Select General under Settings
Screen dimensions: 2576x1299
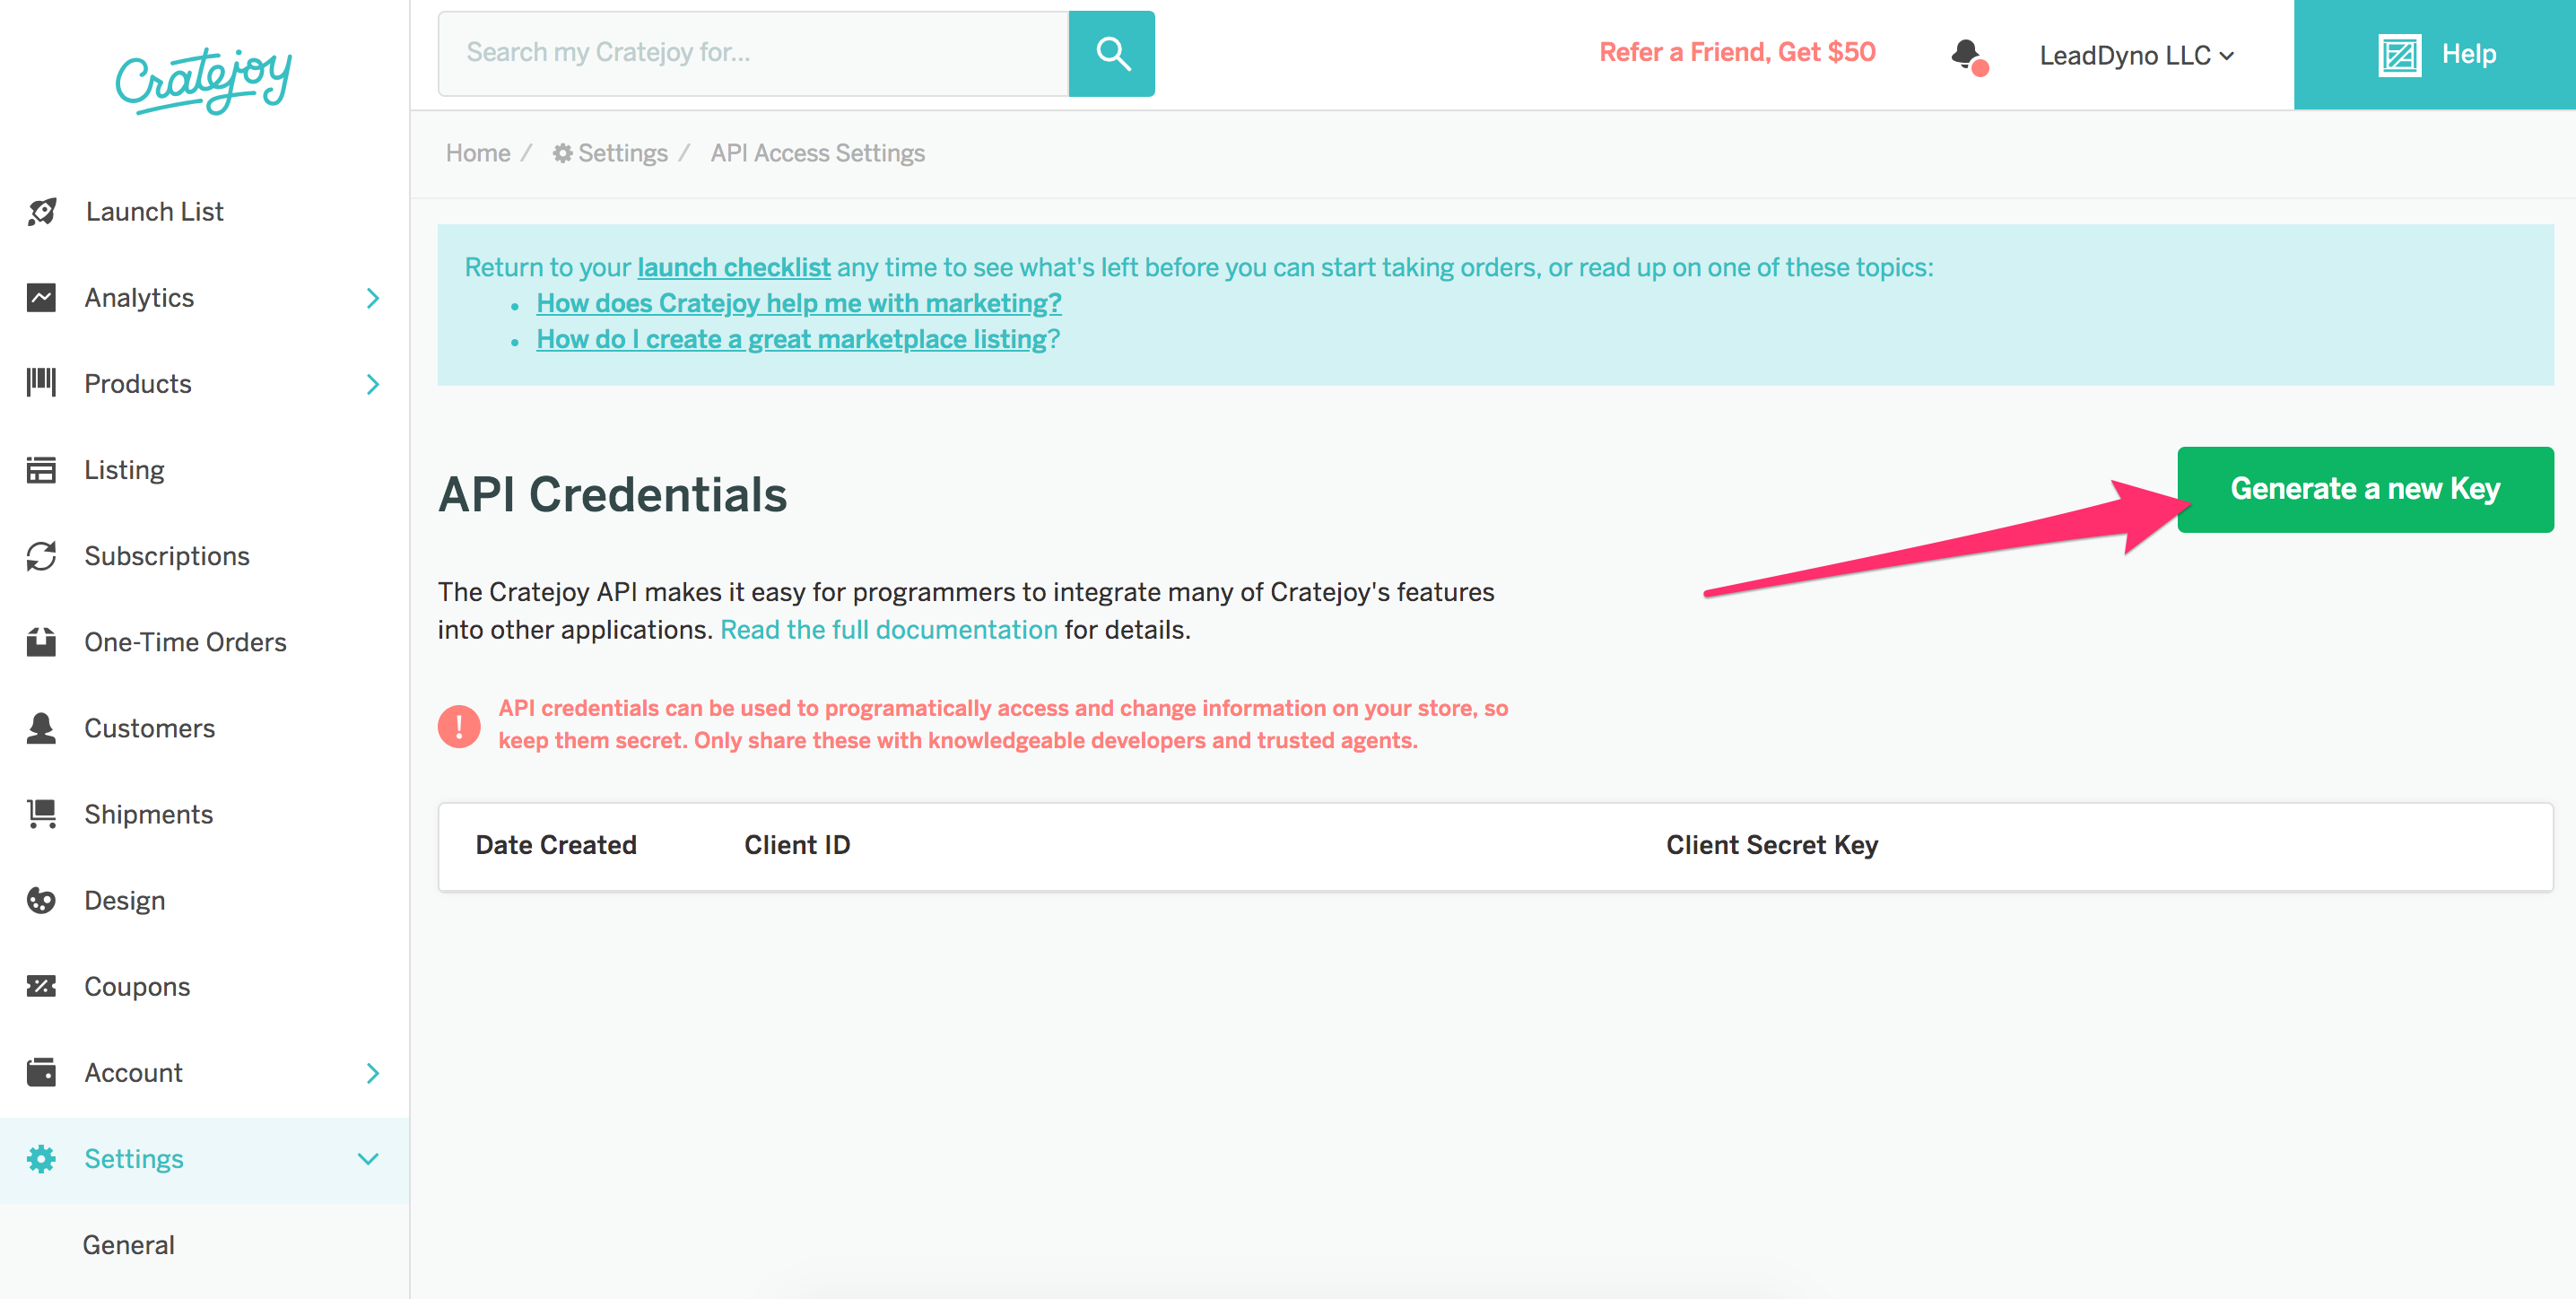point(129,1245)
